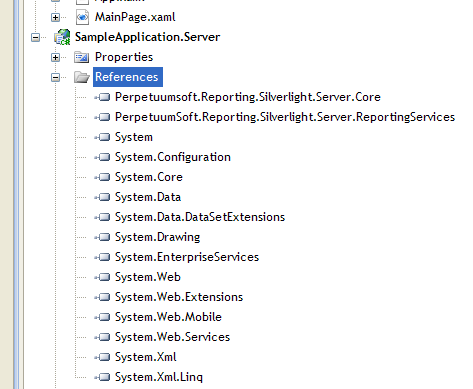Select the System.EnterpriseServices reference
473x389 pixels.
pyautogui.click(x=187, y=257)
